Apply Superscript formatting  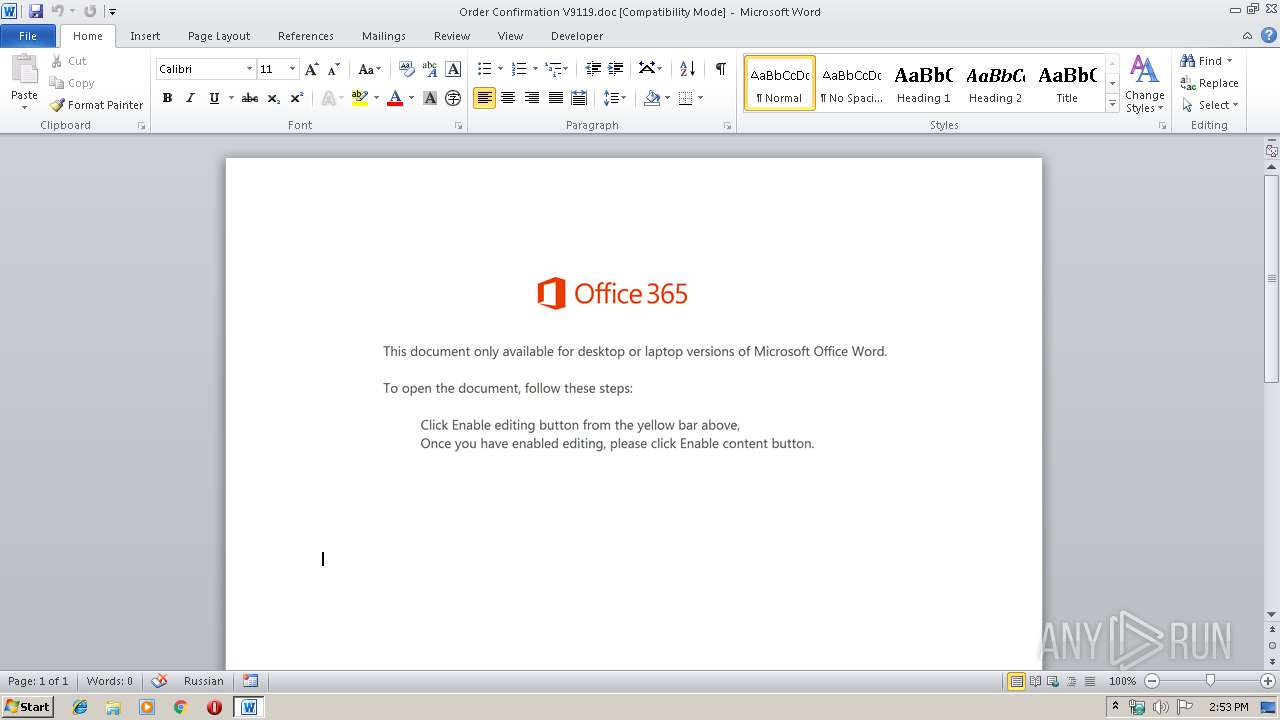pyautogui.click(x=297, y=98)
